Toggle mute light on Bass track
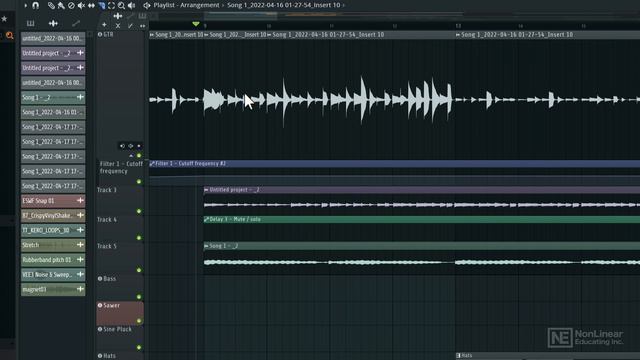Viewport: 640px width, 360px height. pyautogui.click(x=139, y=297)
